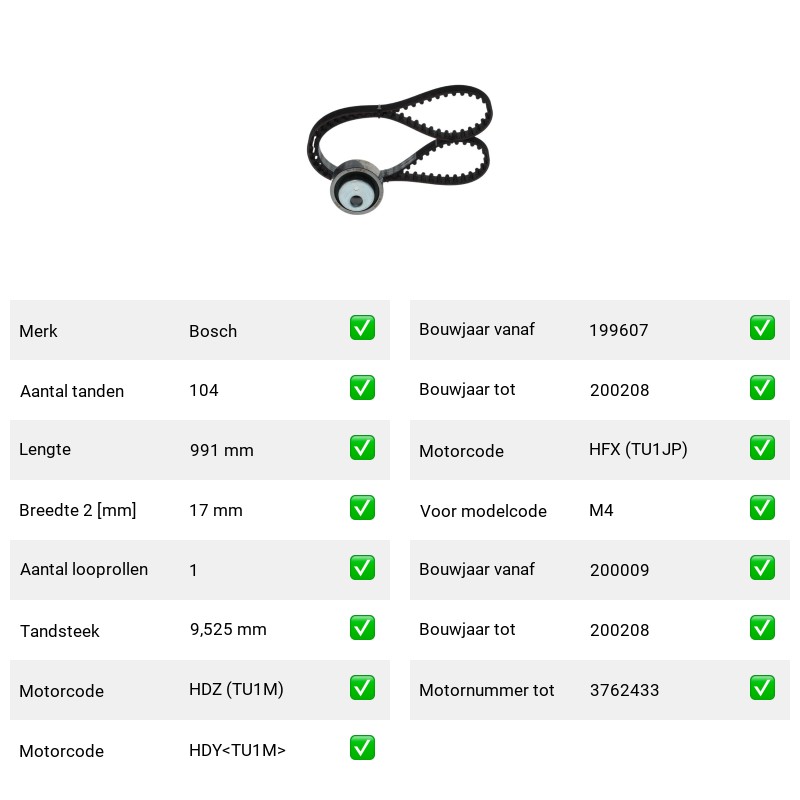Image resolution: width=800 pixels, height=800 pixels.
Task: Select the Bosch brand value text
Action: 213,331
